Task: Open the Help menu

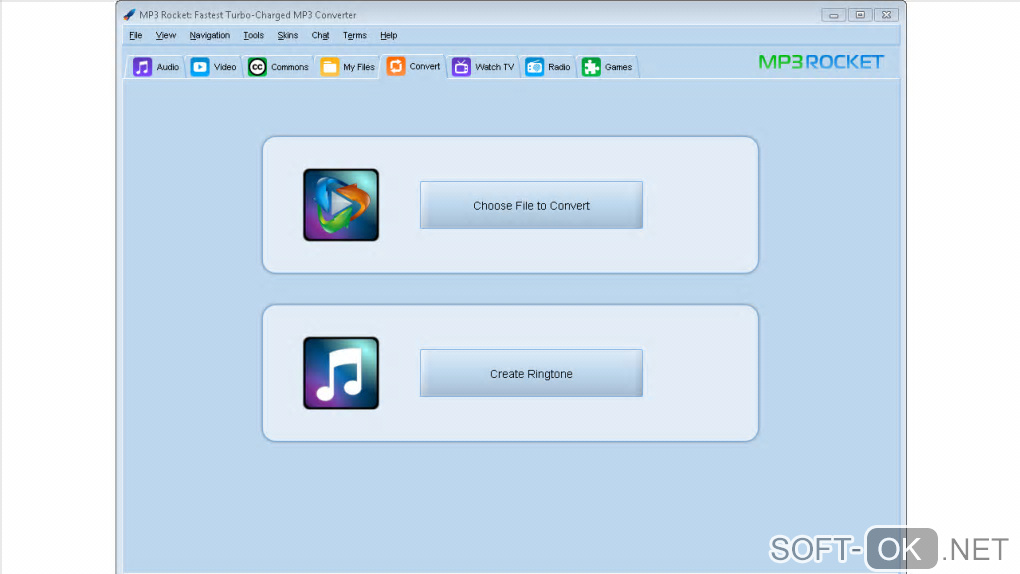Action: tap(388, 35)
